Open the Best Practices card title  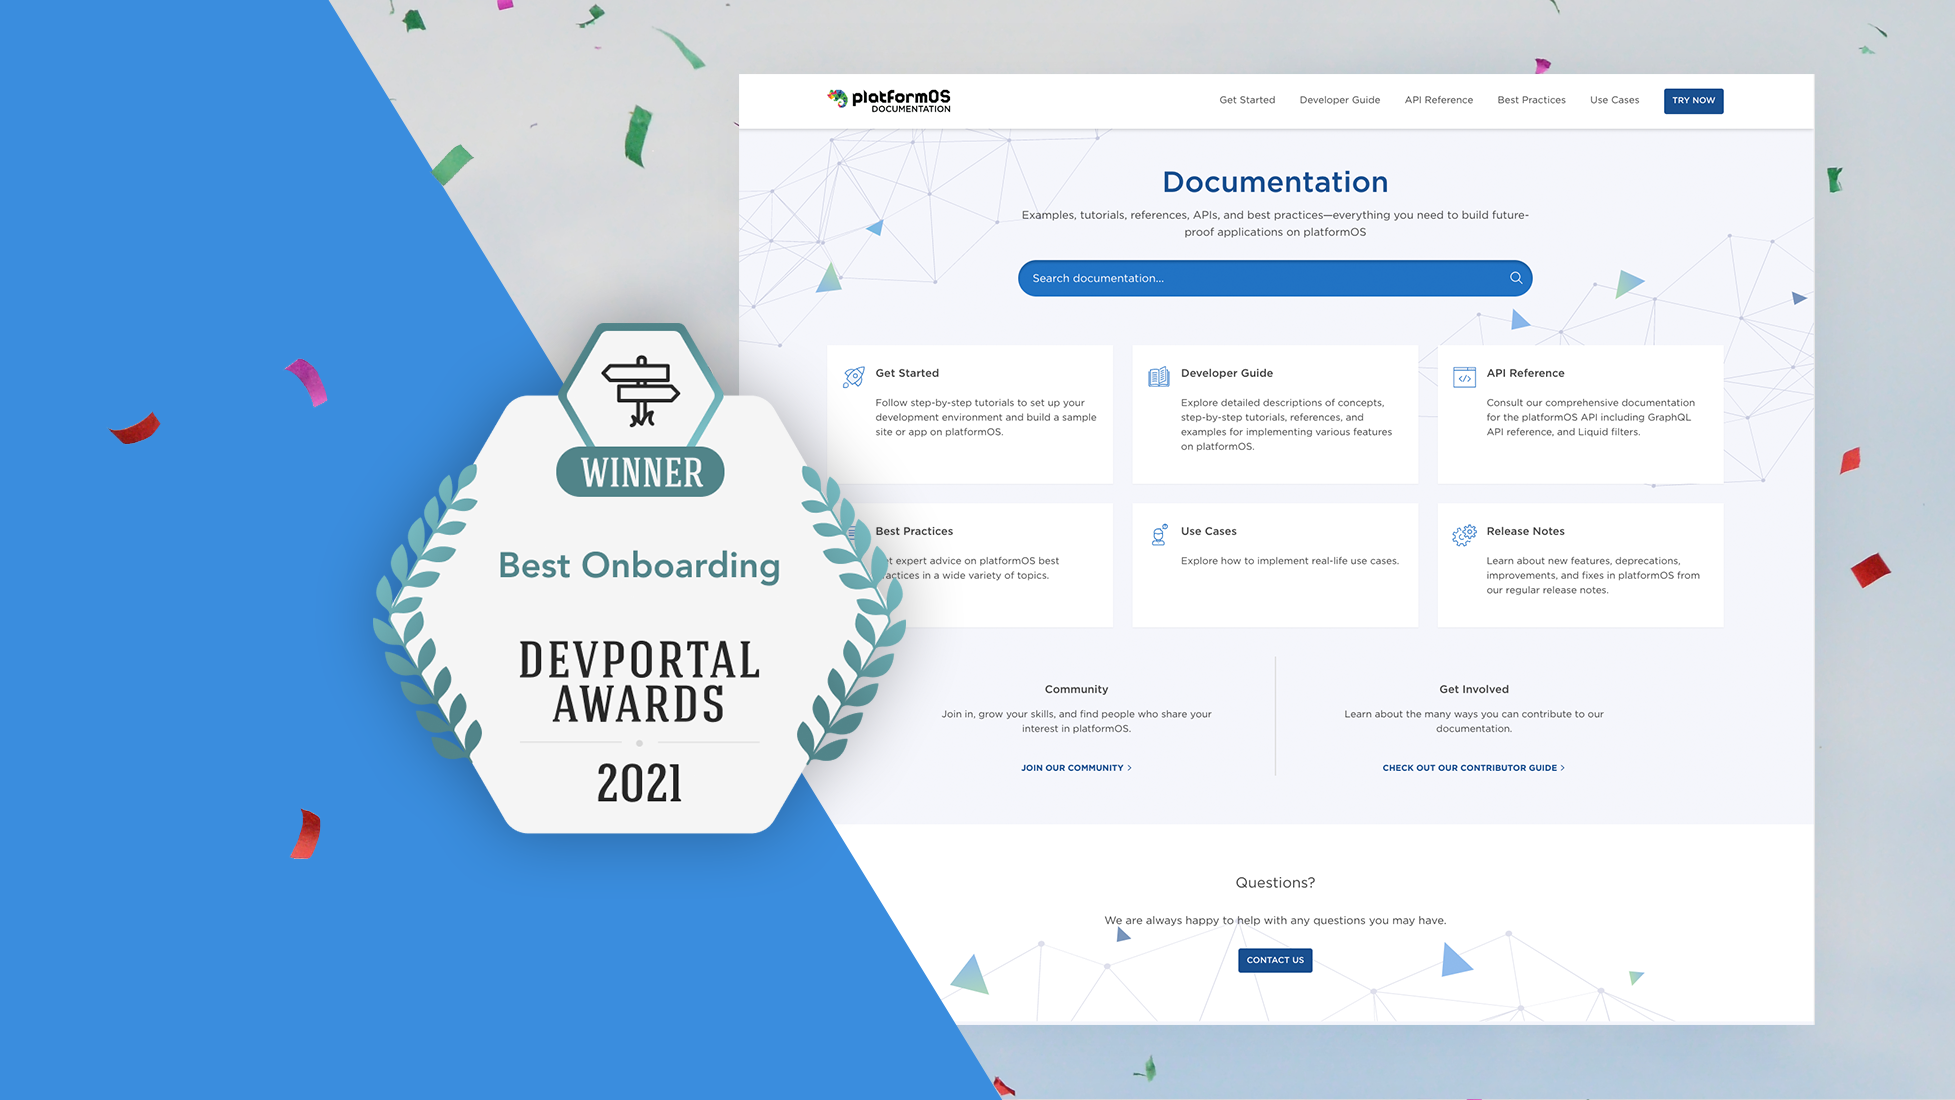(914, 531)
